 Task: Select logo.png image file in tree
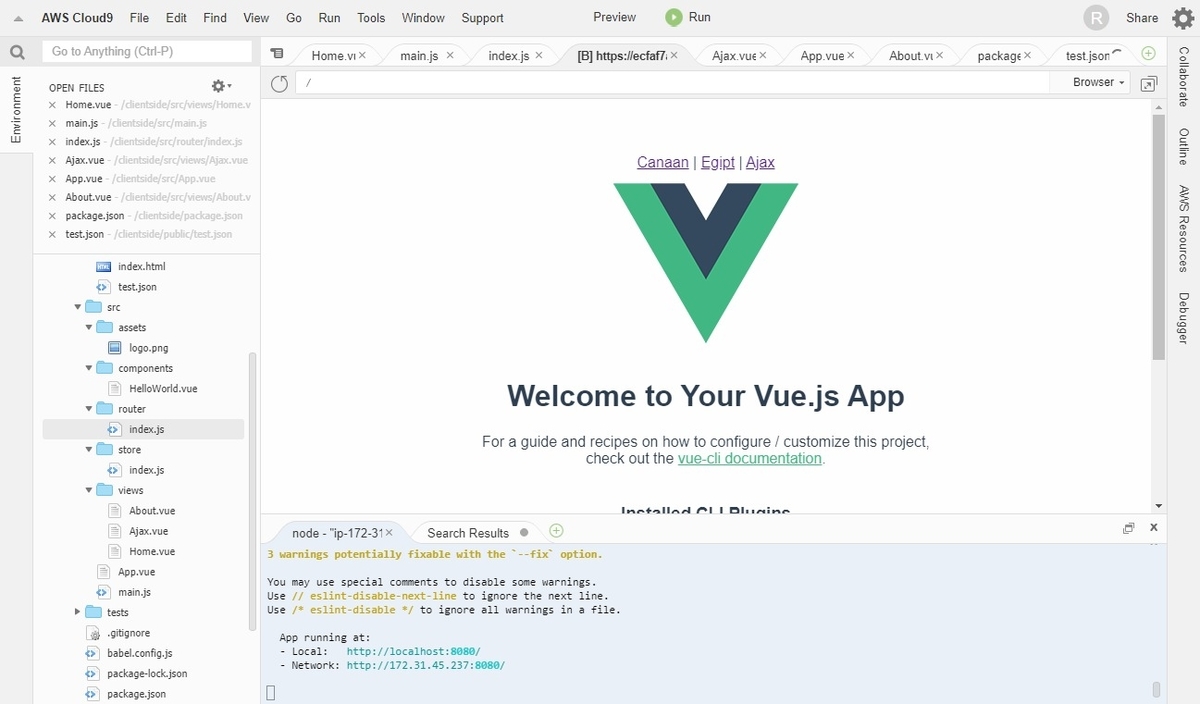tap(148, 348)
